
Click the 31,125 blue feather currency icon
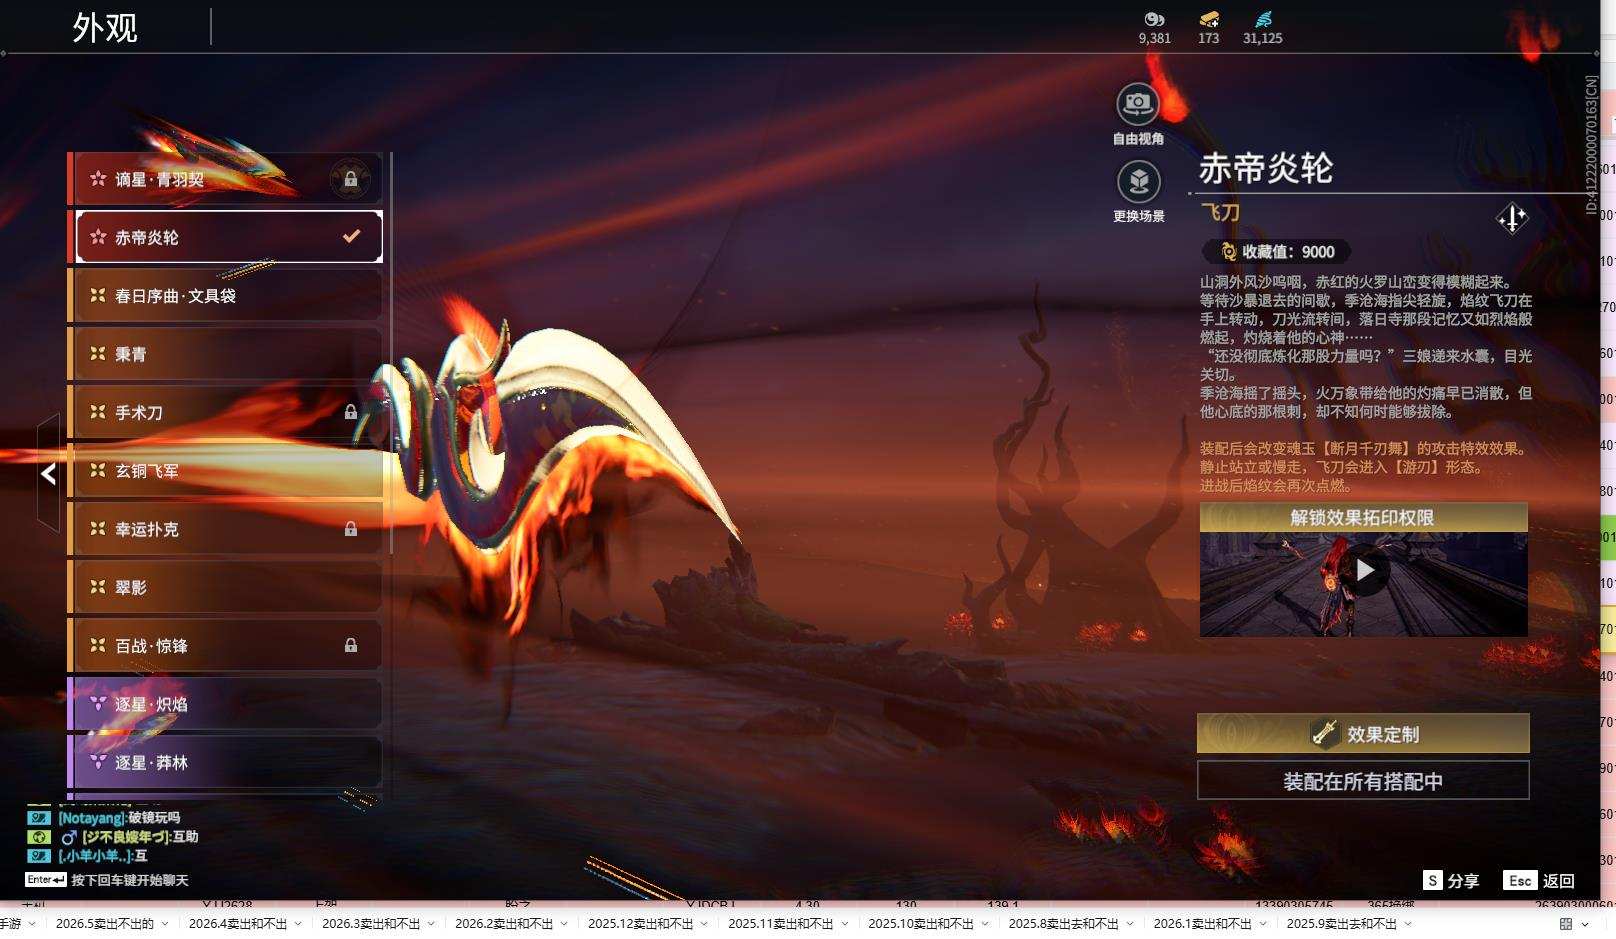(x=1263, y=19)
